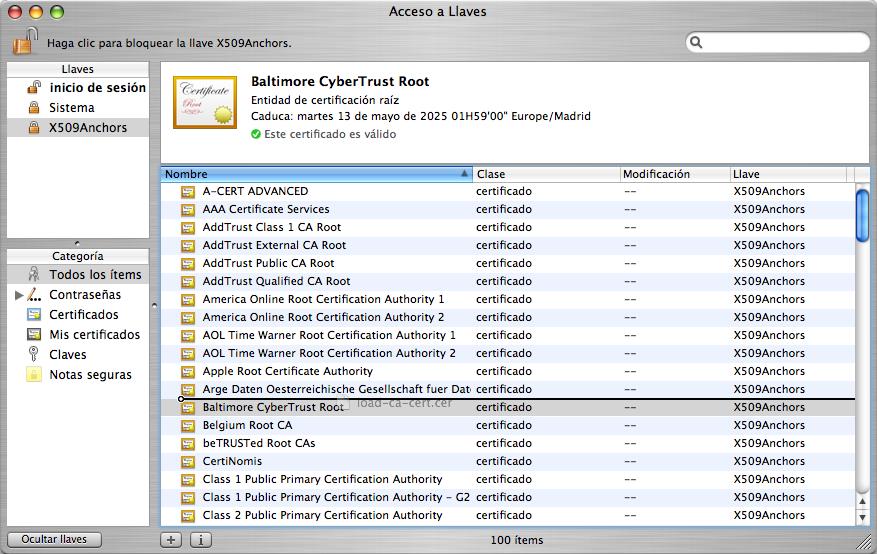Click the icon of AOL Time Warner Root Certification Authority 2

click(x=188, y=353)
